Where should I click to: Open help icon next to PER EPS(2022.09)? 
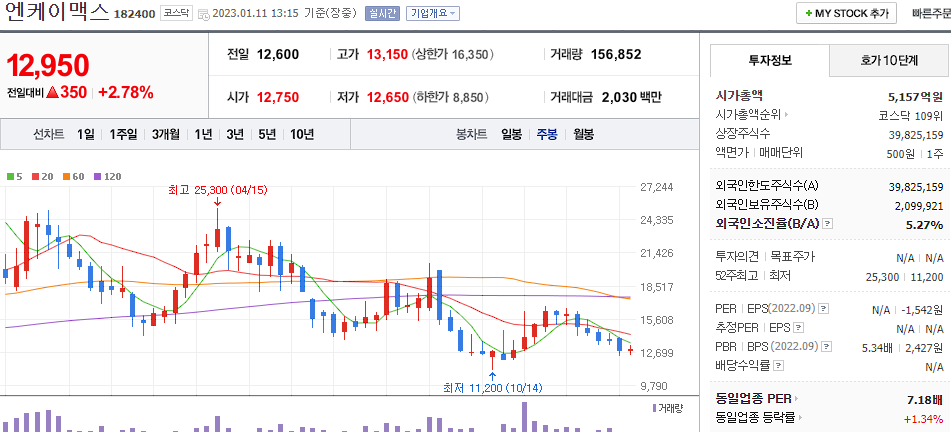click(823, 309)
